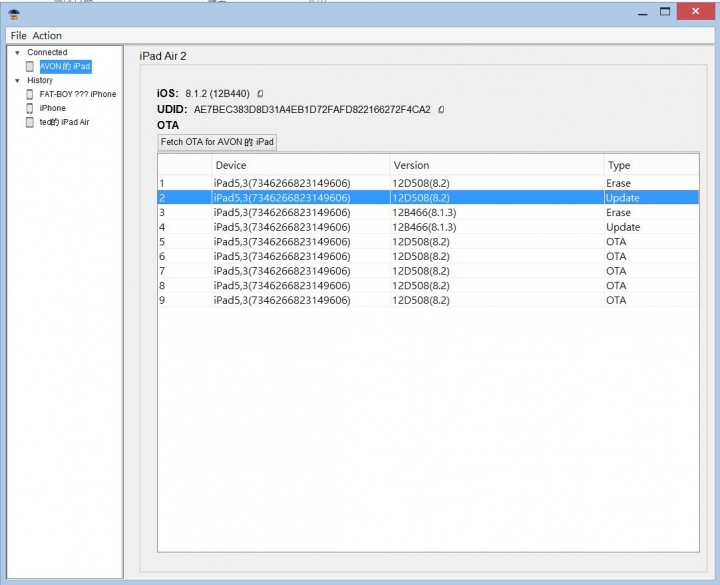Click Fetch OTA for AVON的 iPad button
The image size is (720, 585).
click(x=217, y=142)
